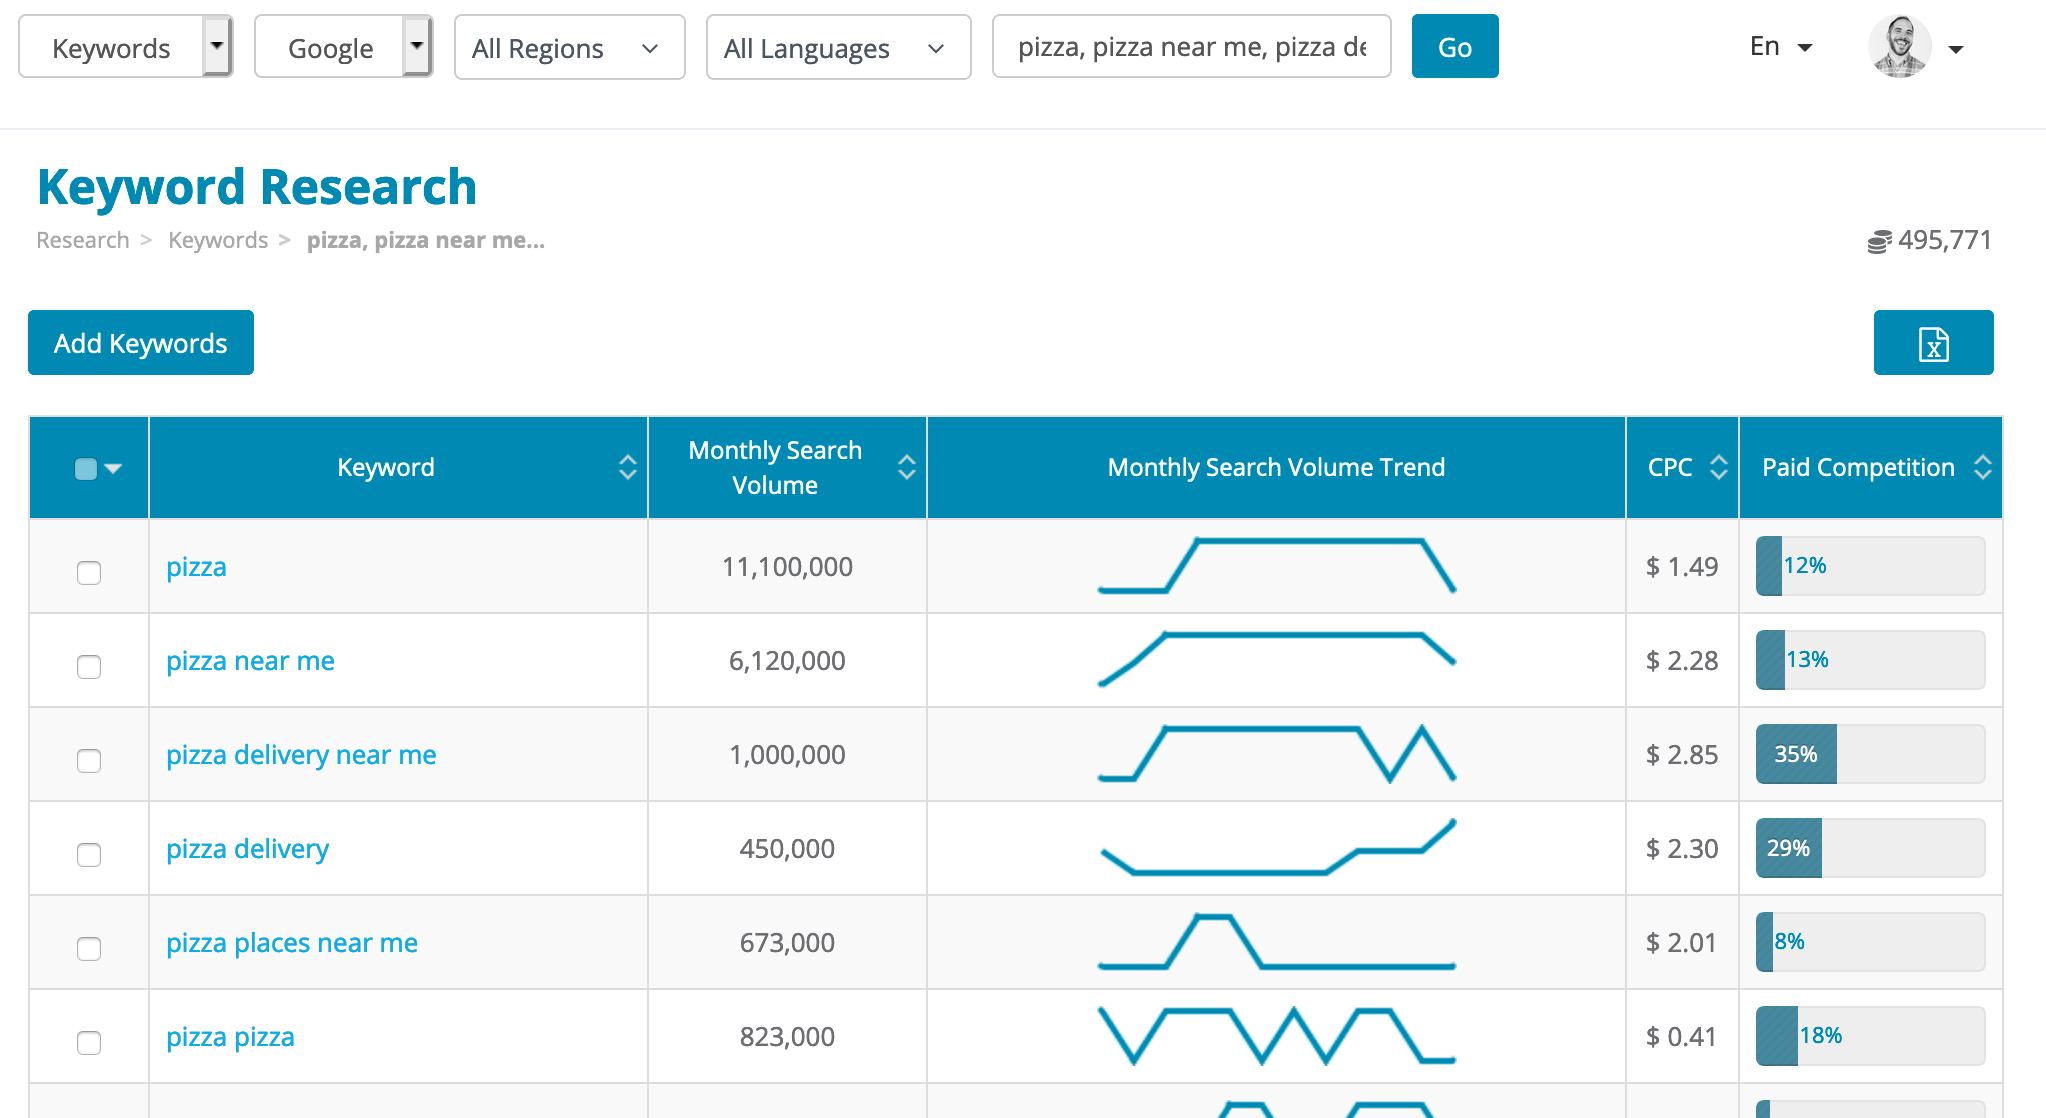Image resolution: width=2046 pixels, height=1118 pixels.
Task: Click the user profile avatar
Action: (1898, 46)
